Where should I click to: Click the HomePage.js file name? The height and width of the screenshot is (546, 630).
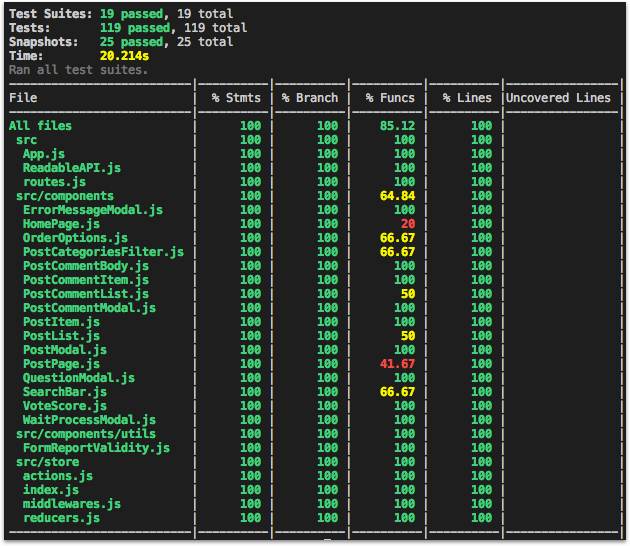61,224
